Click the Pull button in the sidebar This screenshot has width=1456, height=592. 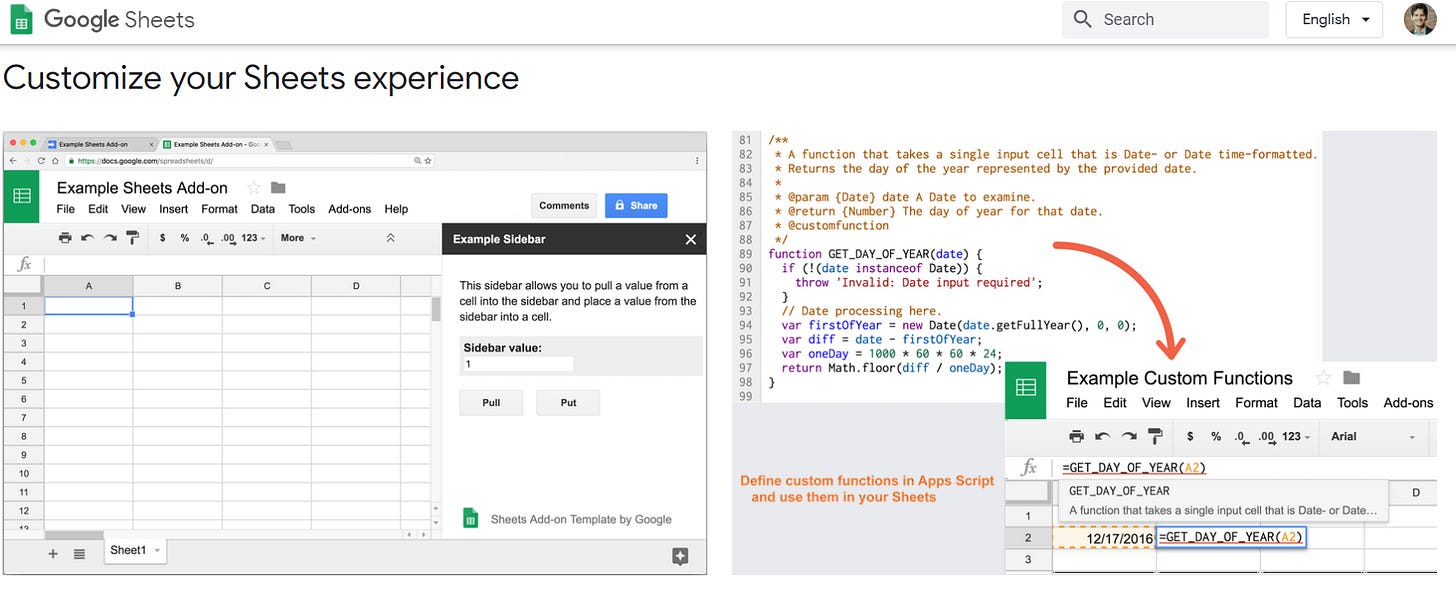pos(491,402)
